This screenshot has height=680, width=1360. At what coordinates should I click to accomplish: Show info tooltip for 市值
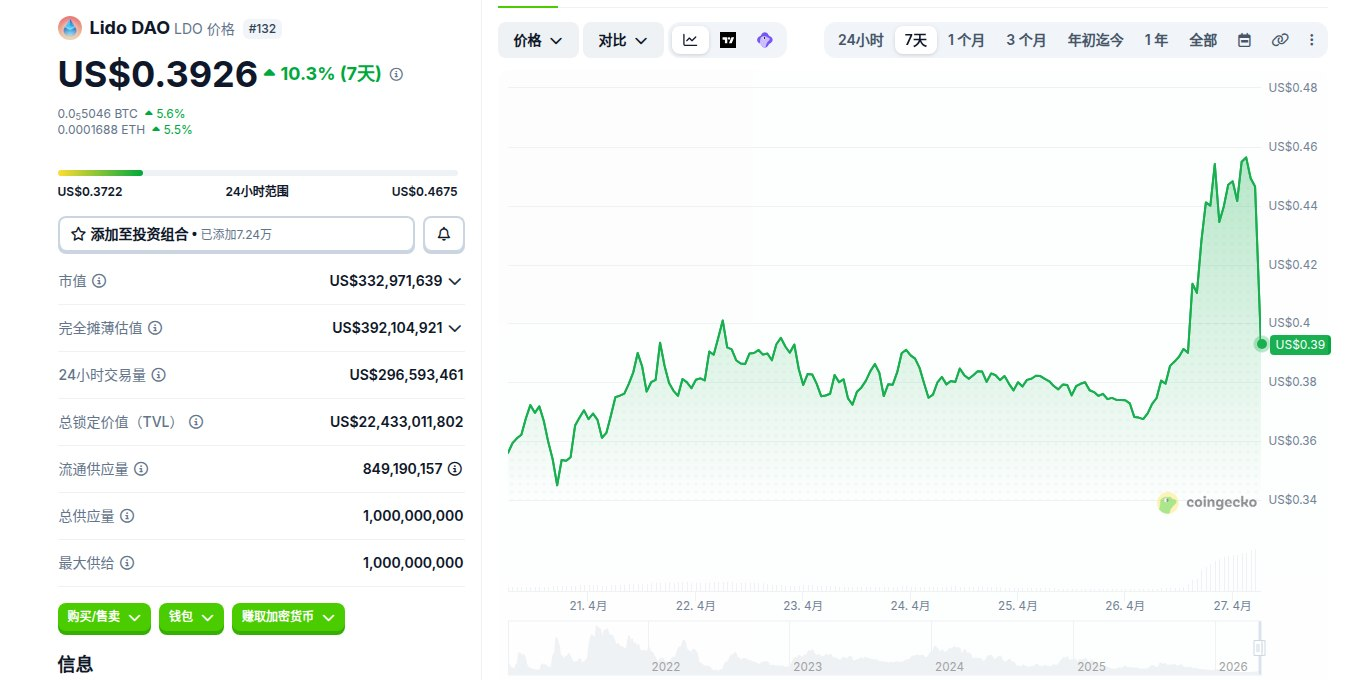(99, 281)
